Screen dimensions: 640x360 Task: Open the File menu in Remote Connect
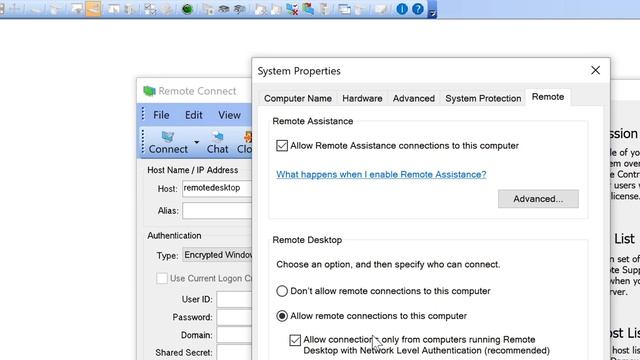coord(161,115)
